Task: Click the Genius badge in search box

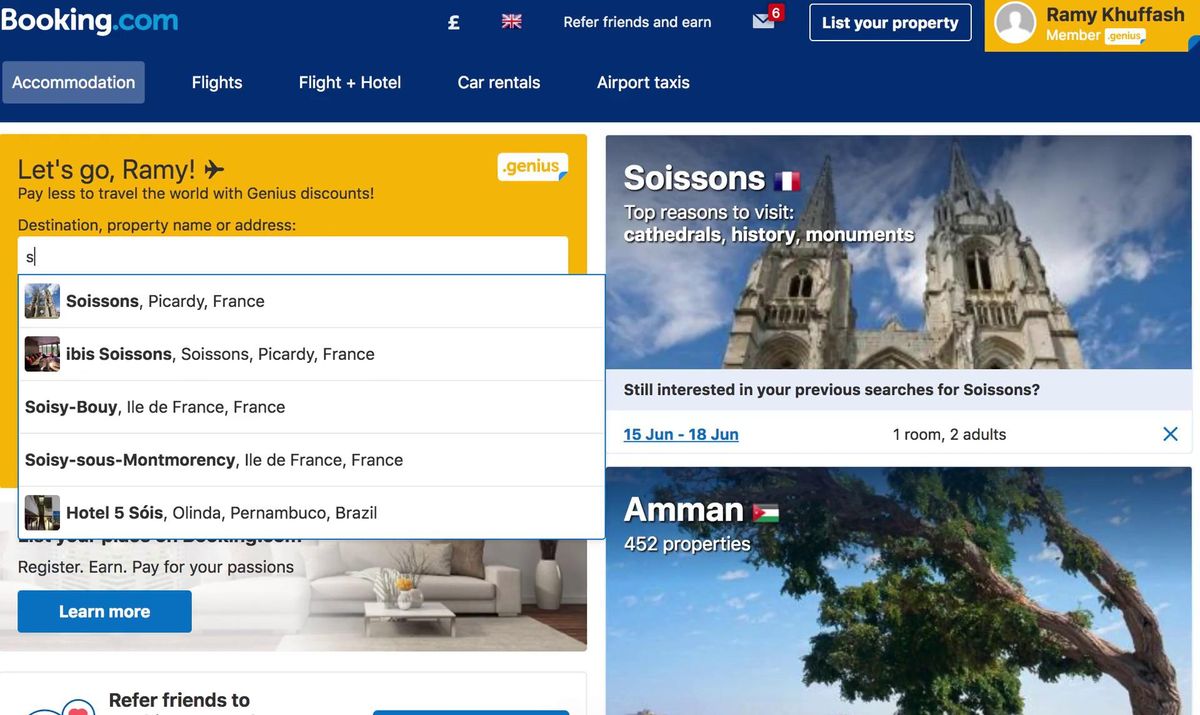Action: (x=532, y=167)
